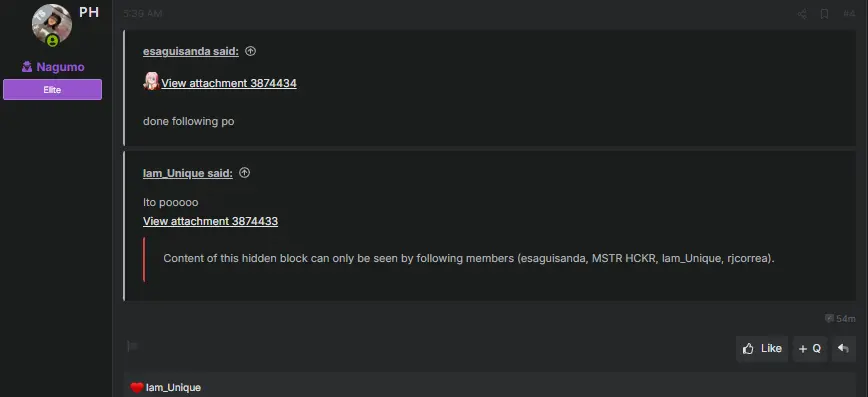The width and height of the screenshot is (868, 397).
Task: Open the esaguisanda said quote header
Action: tap(191, 51)
